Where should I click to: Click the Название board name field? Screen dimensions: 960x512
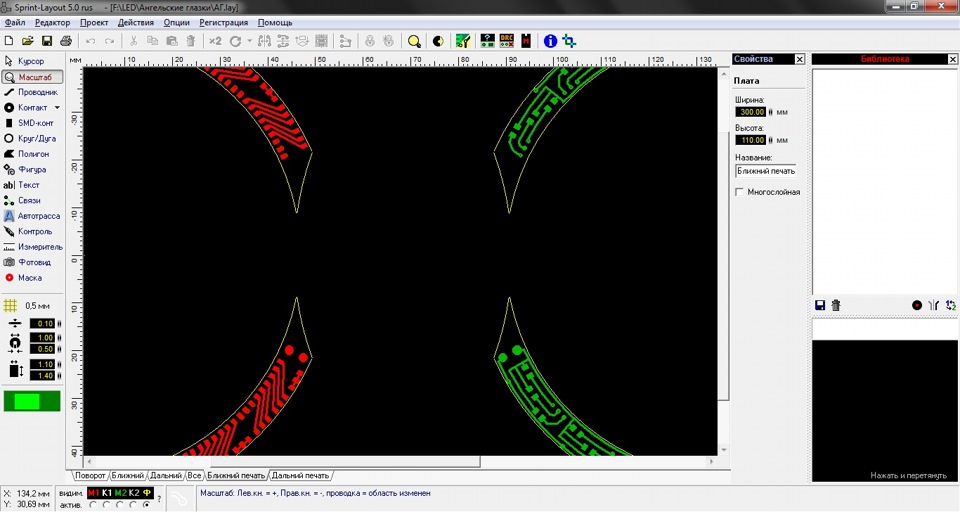[x=765, y=171]
